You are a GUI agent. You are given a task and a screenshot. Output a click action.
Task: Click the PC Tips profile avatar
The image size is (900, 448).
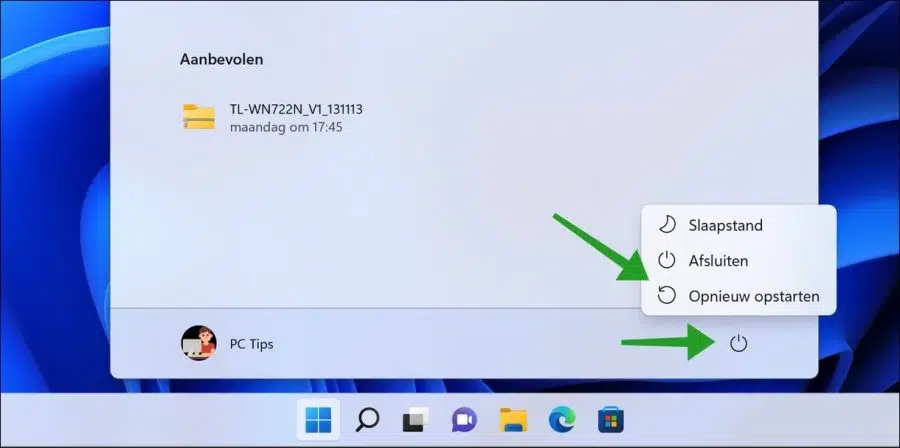(x=199, y=344)
